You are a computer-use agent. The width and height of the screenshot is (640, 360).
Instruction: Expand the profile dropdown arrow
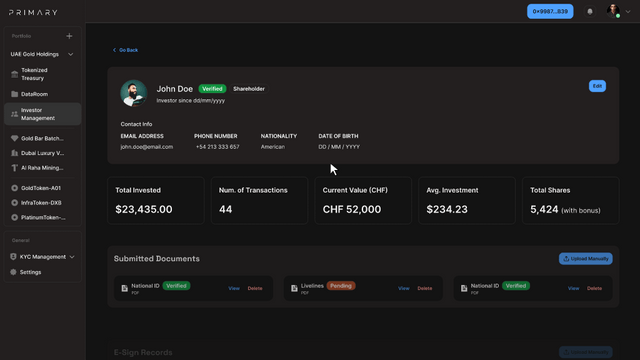pos(628,11)
